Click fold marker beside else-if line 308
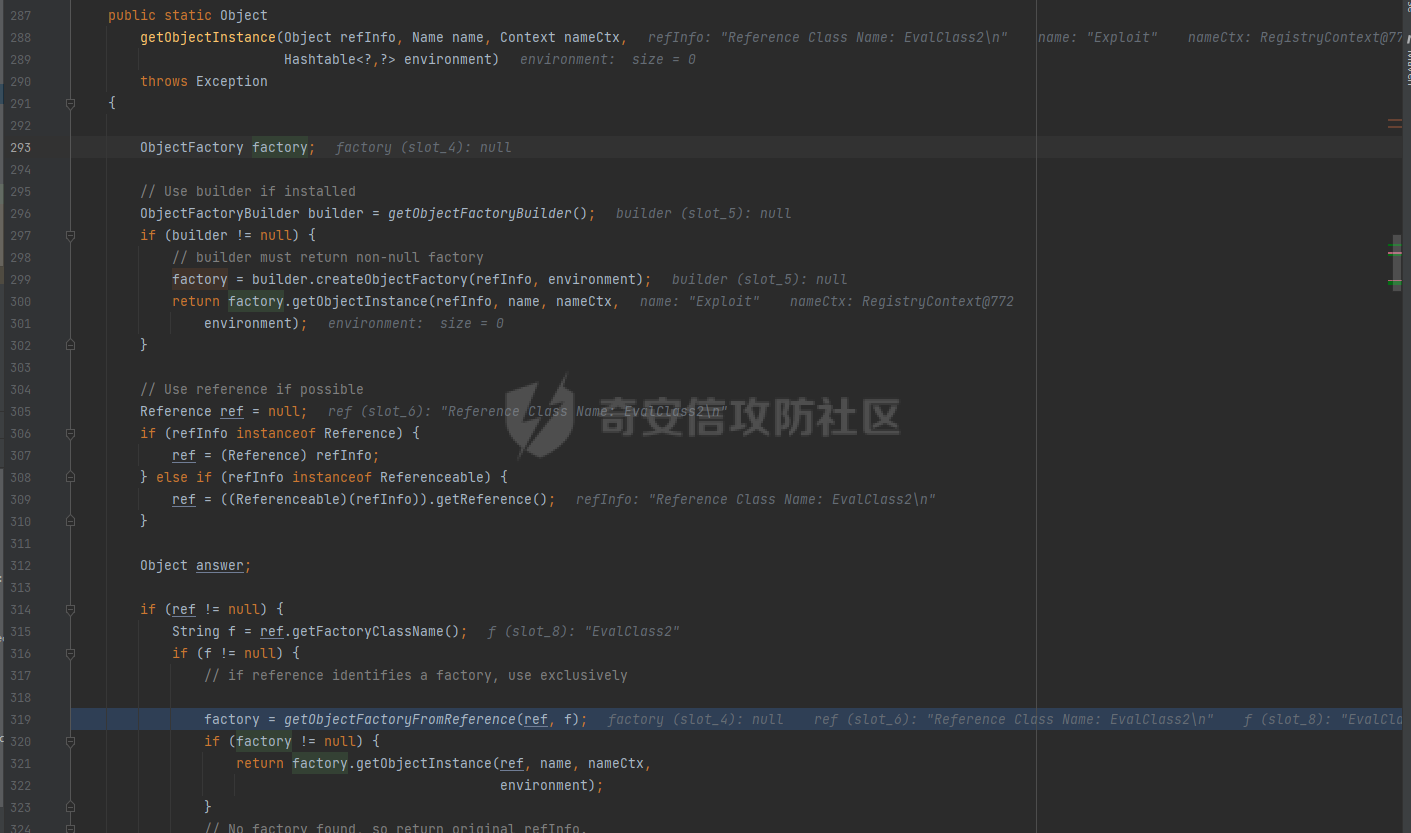Viewport: 1411px width, 833px height. (70, 477)
